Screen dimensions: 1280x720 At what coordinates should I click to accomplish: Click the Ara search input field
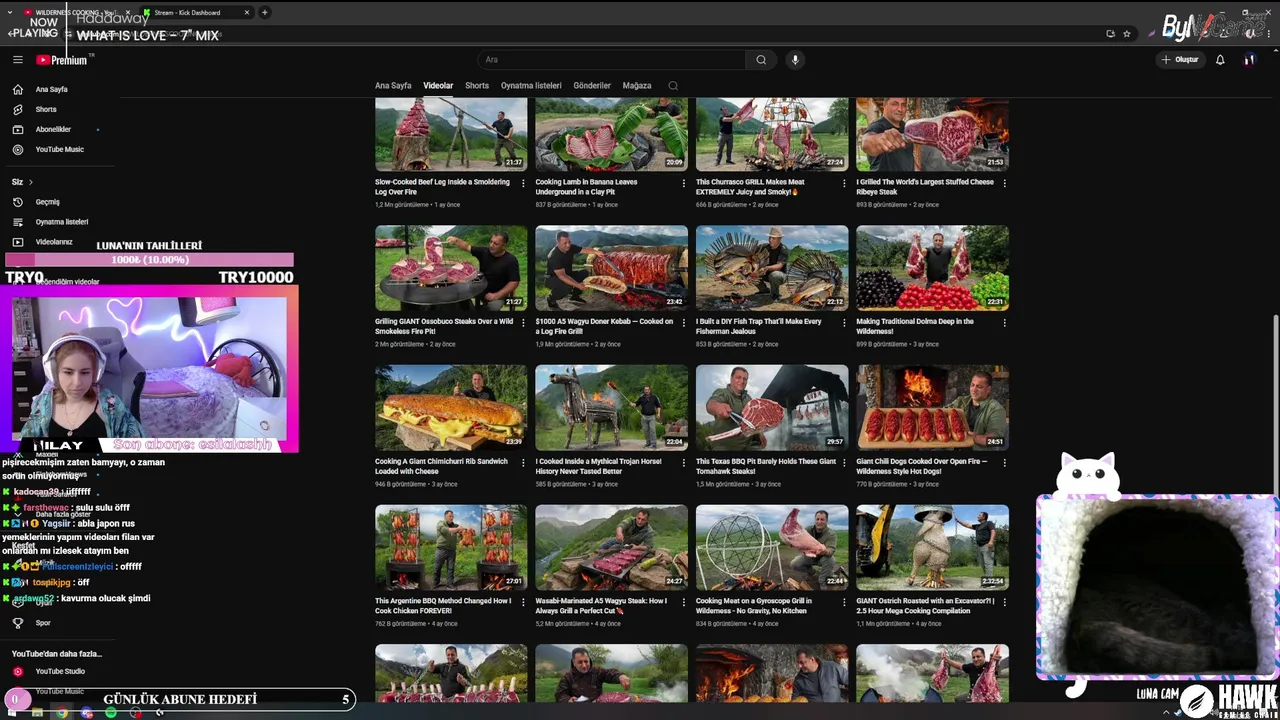[611, 60]
